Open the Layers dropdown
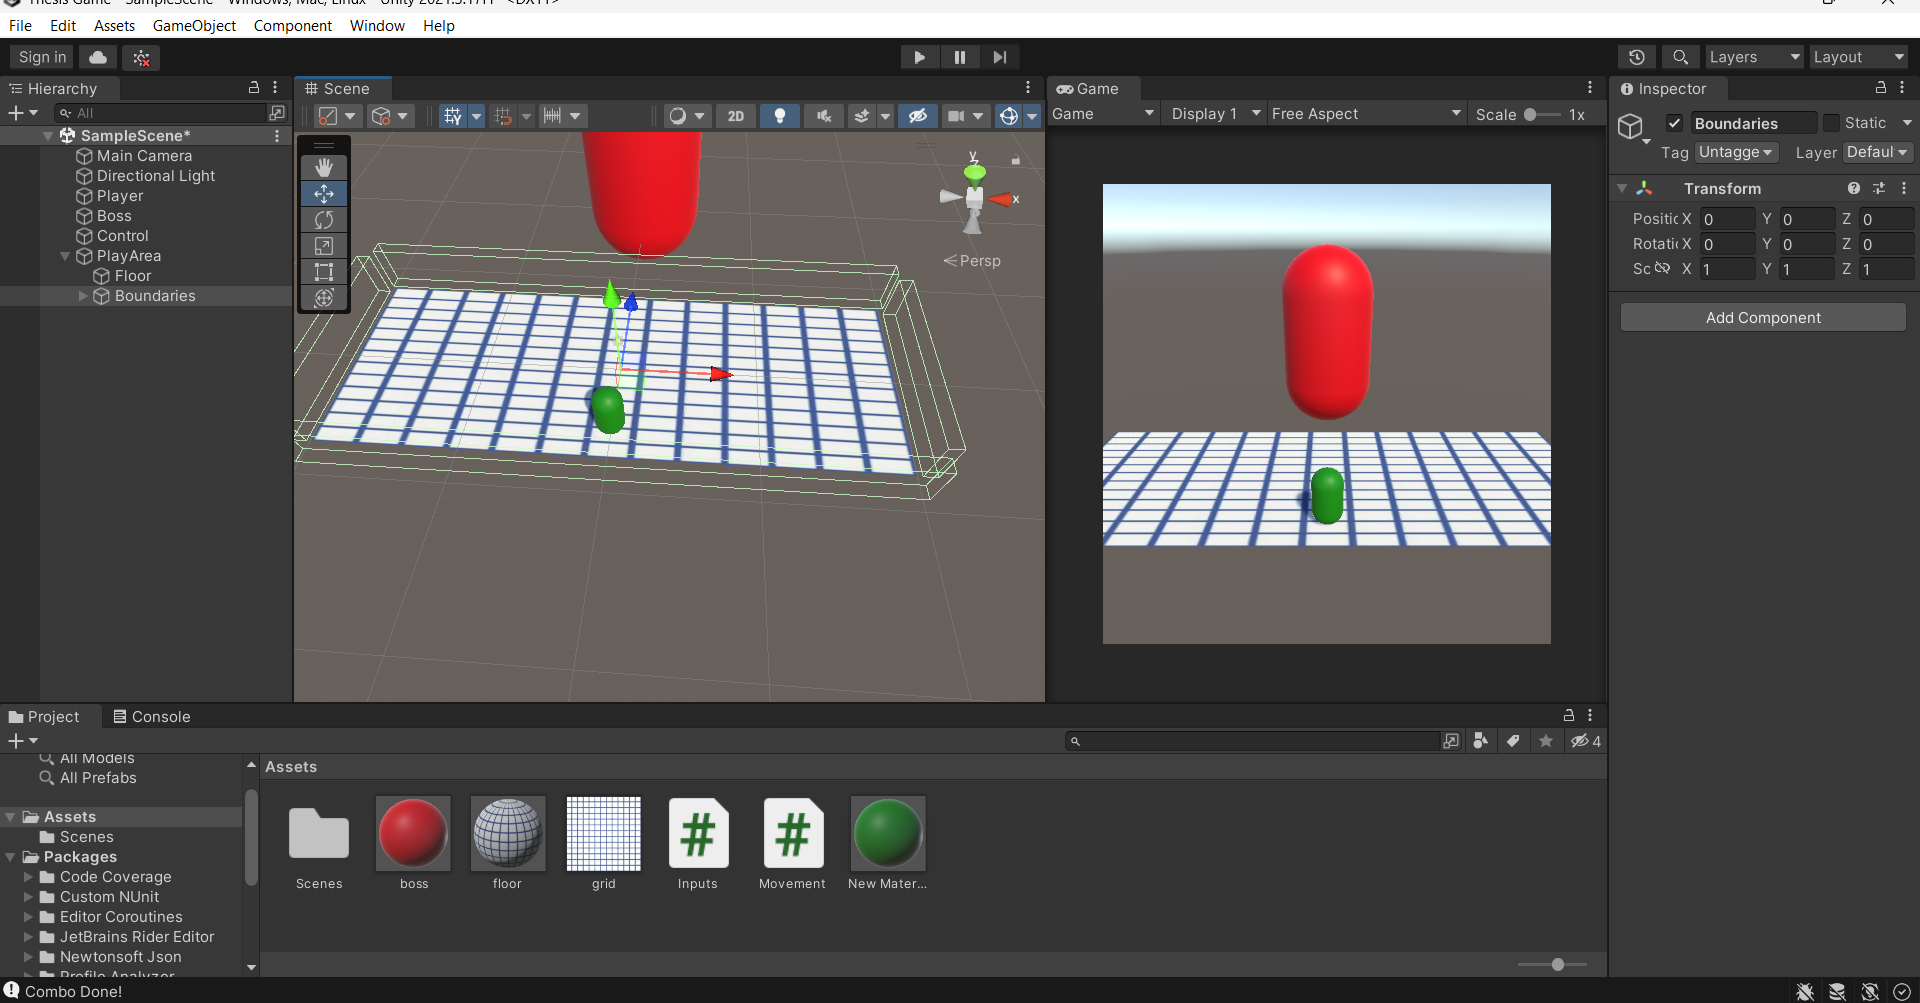 point(1753,57)
